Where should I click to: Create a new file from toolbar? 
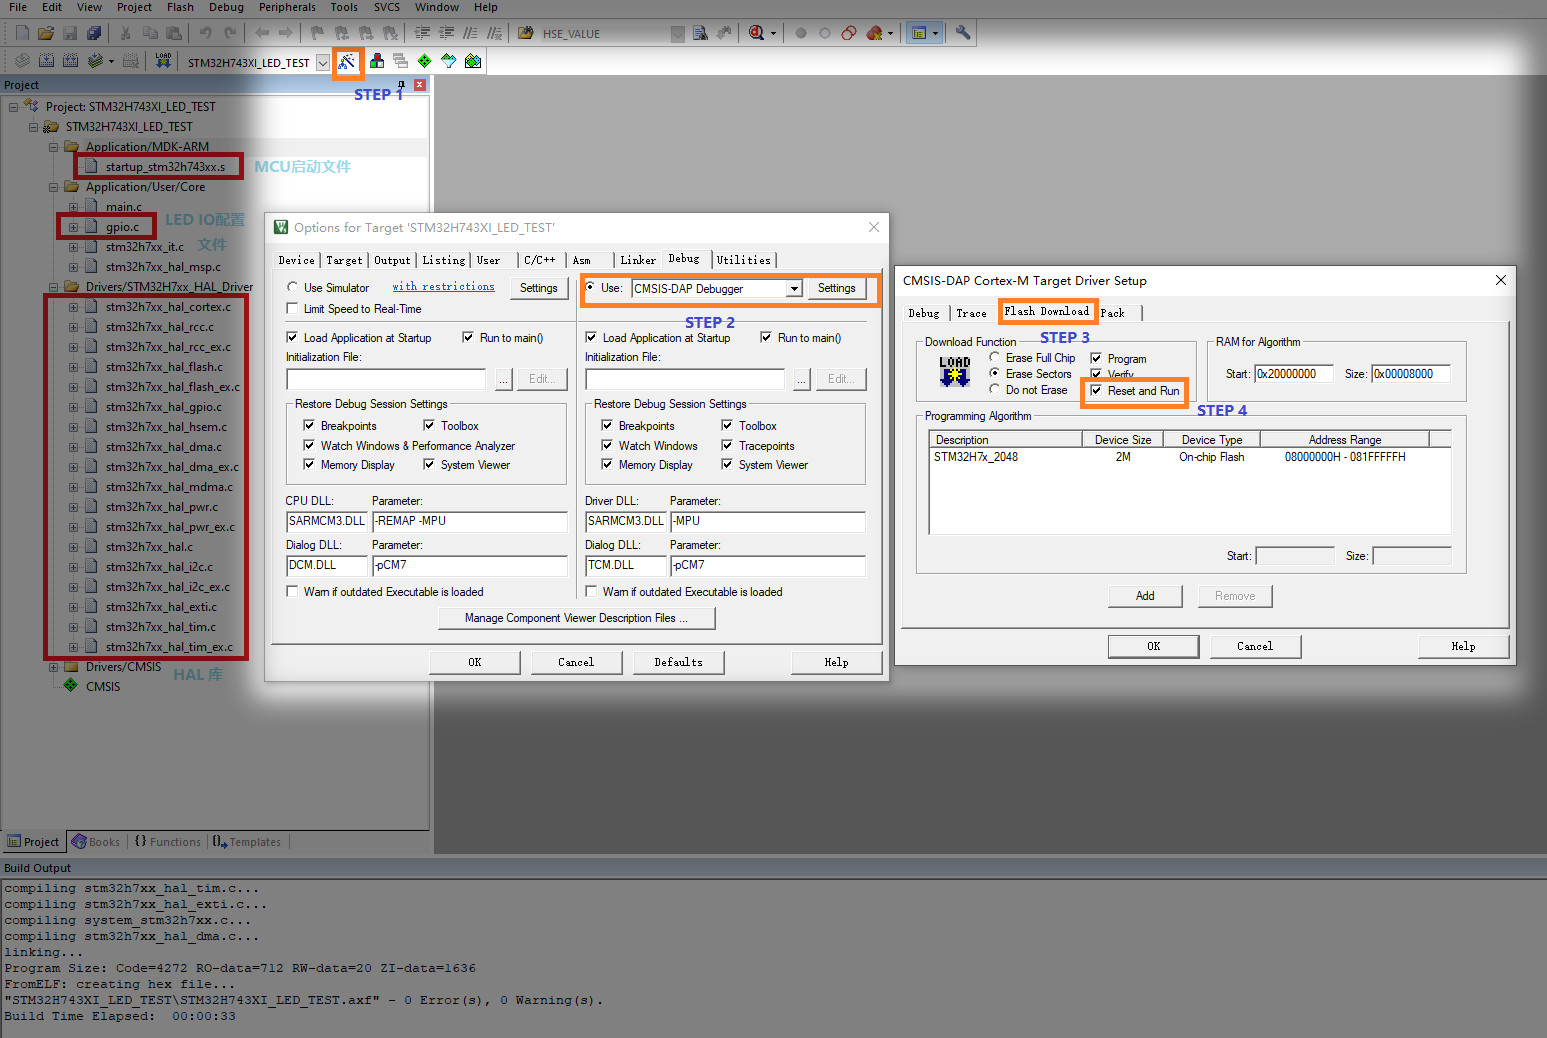[x=22, y=33]
